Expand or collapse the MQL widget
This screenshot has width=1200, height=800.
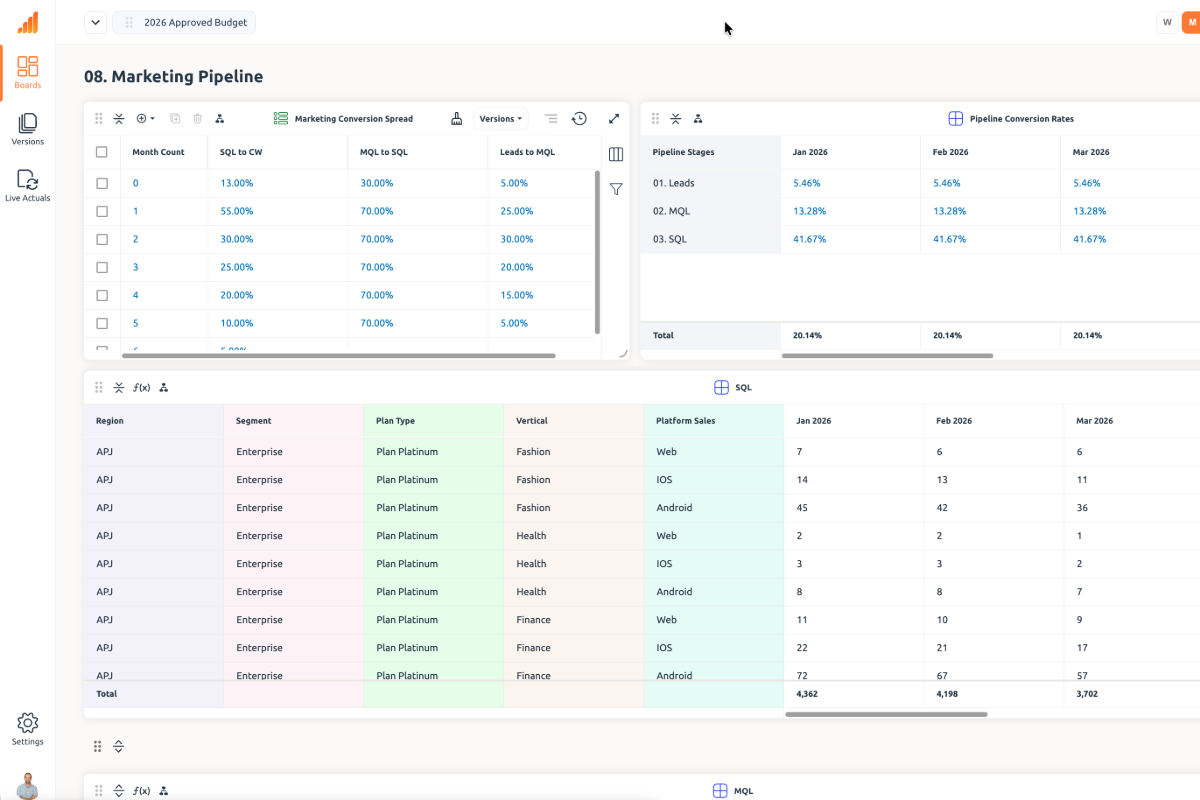[119, 791]
